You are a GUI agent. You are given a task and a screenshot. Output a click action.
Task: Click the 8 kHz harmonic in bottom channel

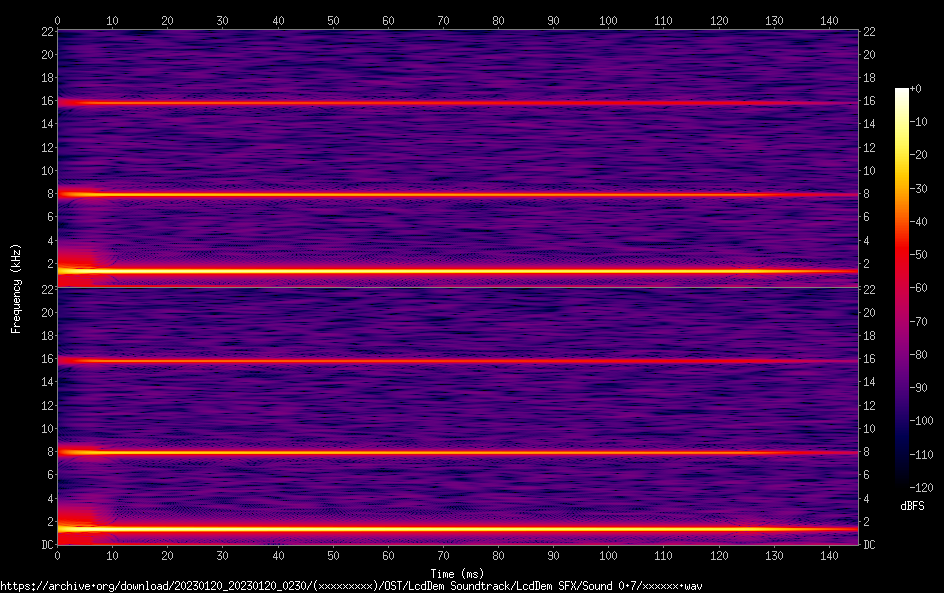point(450,452)
